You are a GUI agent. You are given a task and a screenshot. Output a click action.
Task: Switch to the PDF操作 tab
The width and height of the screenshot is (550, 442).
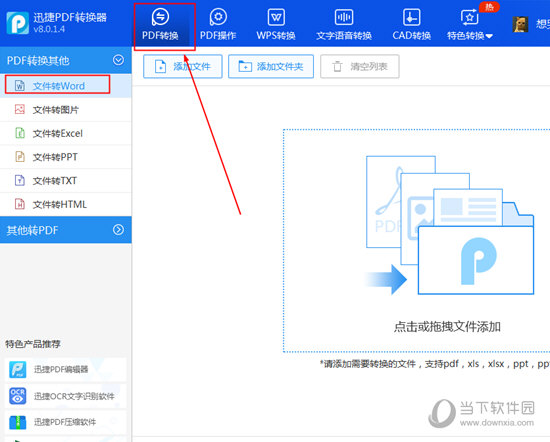click(218, 25)
